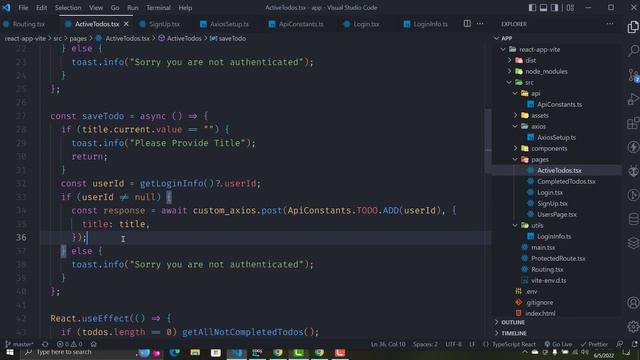Click the Go Live status button
The image size is (640, 360).
pos(558,344)
